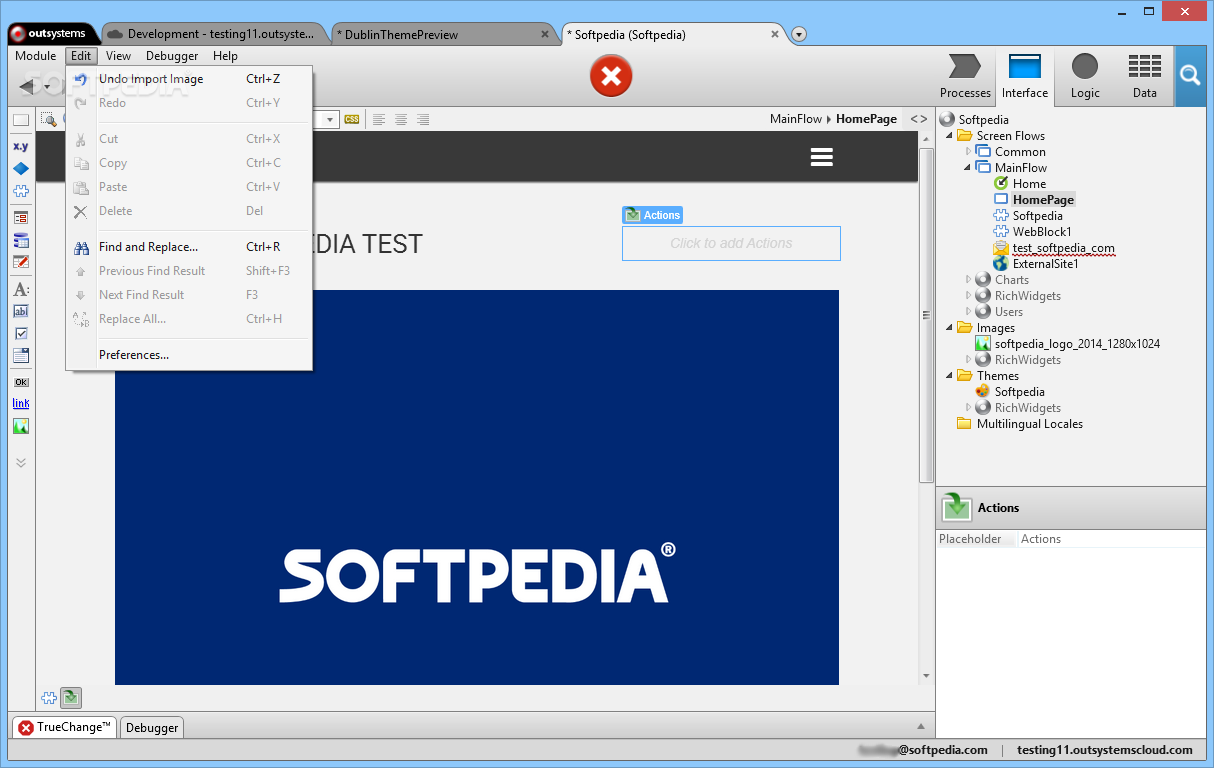Image resolution: width=1214 pixels, height=768 pixels.
Task: Open the back arrow history dropdown
Action: tap(47, 88)
